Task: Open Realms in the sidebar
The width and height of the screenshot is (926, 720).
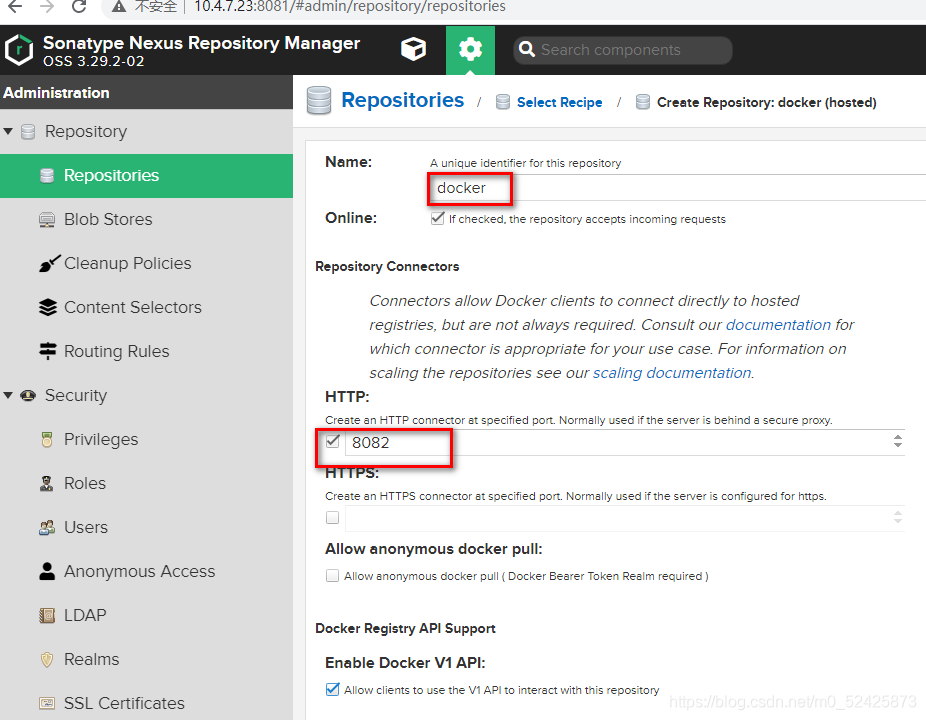Action: point(146,659)
